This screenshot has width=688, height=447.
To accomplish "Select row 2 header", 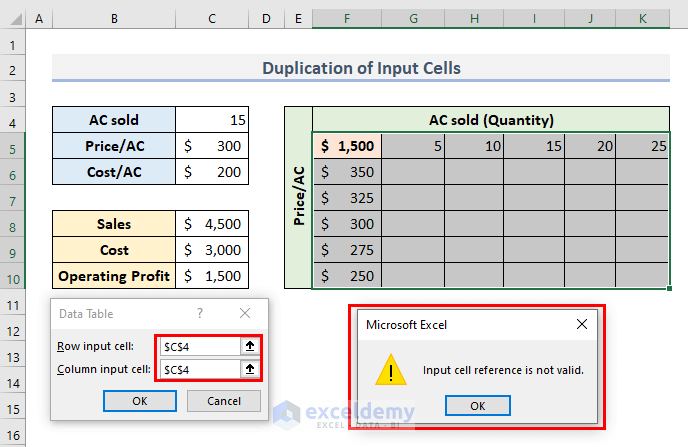I will tap(13, 70).
